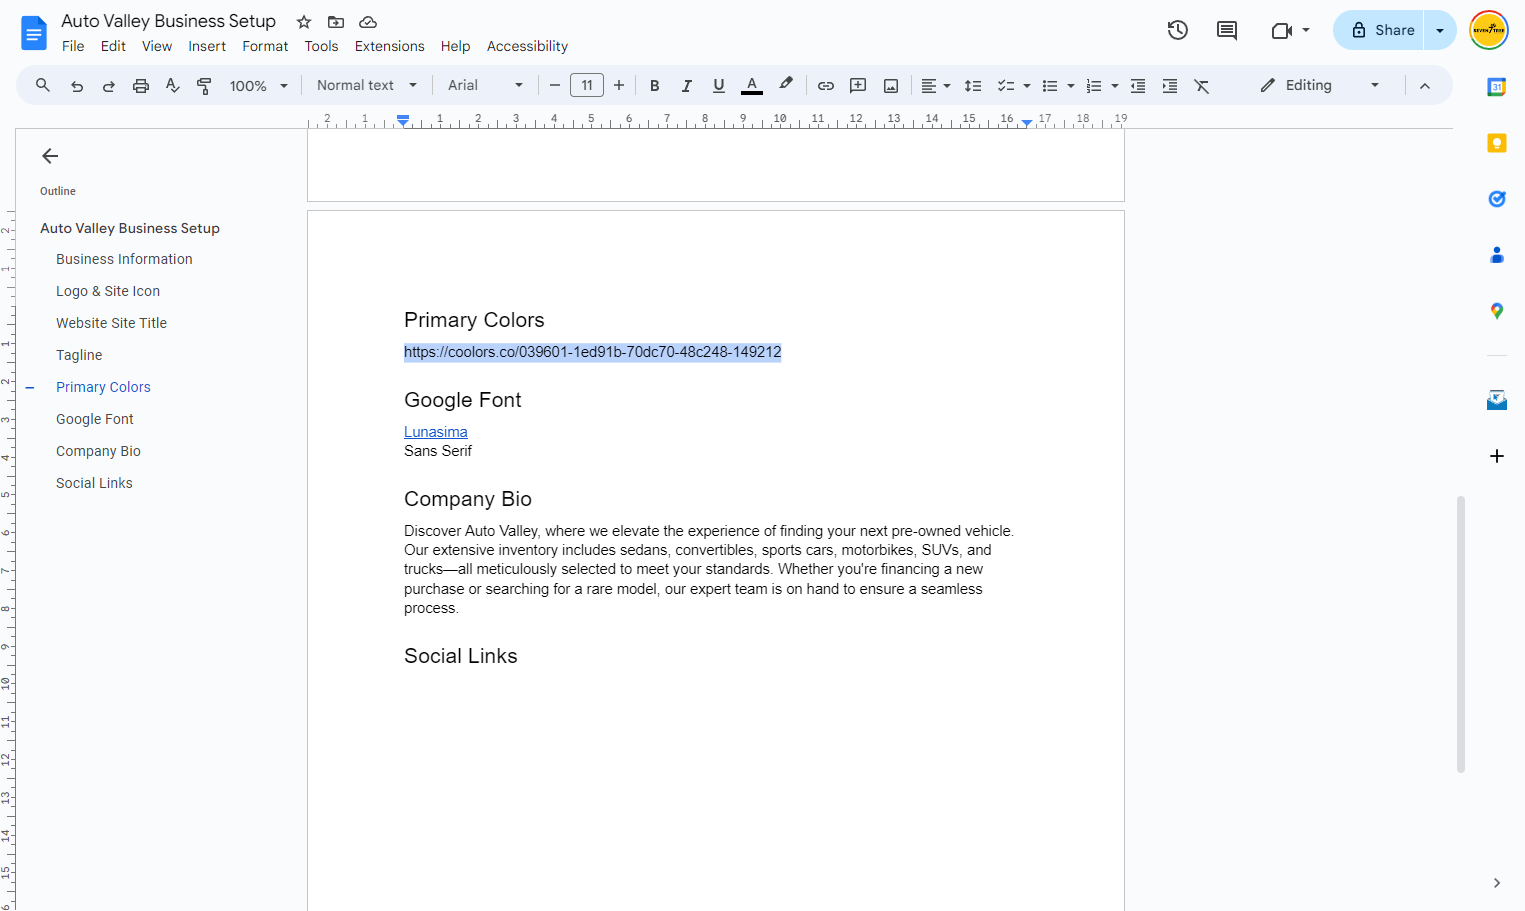Move the document to a folder
This screenshot has height=911, width=1525.
pyautogui.click(x=336, y=22)
